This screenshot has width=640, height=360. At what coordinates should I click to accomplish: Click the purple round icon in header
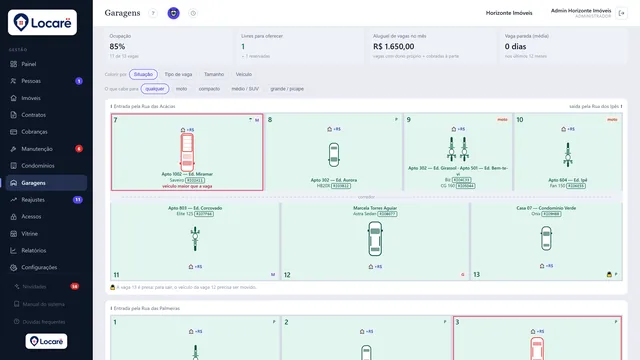[173, 13]
